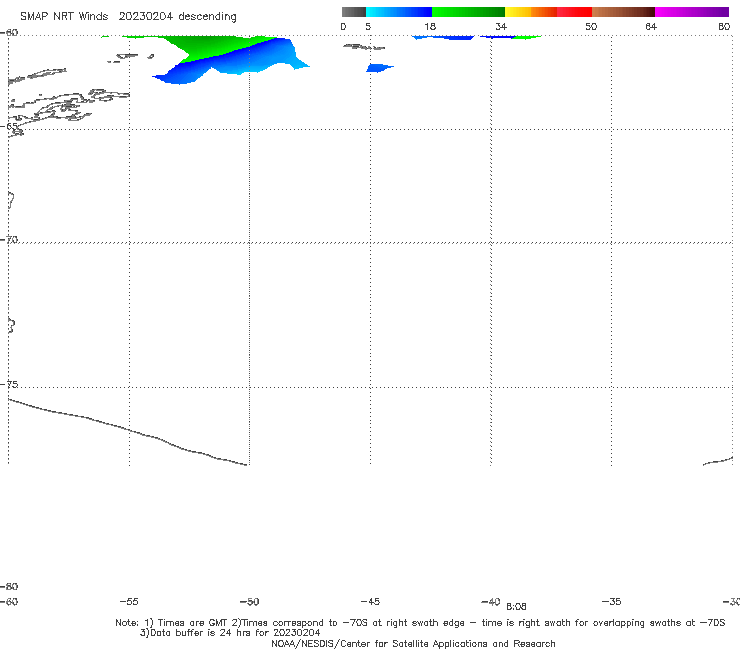This screenshot has width=740, height=650.
Task: Pick the gray segment of the color bar
Action: pos(353,12)
